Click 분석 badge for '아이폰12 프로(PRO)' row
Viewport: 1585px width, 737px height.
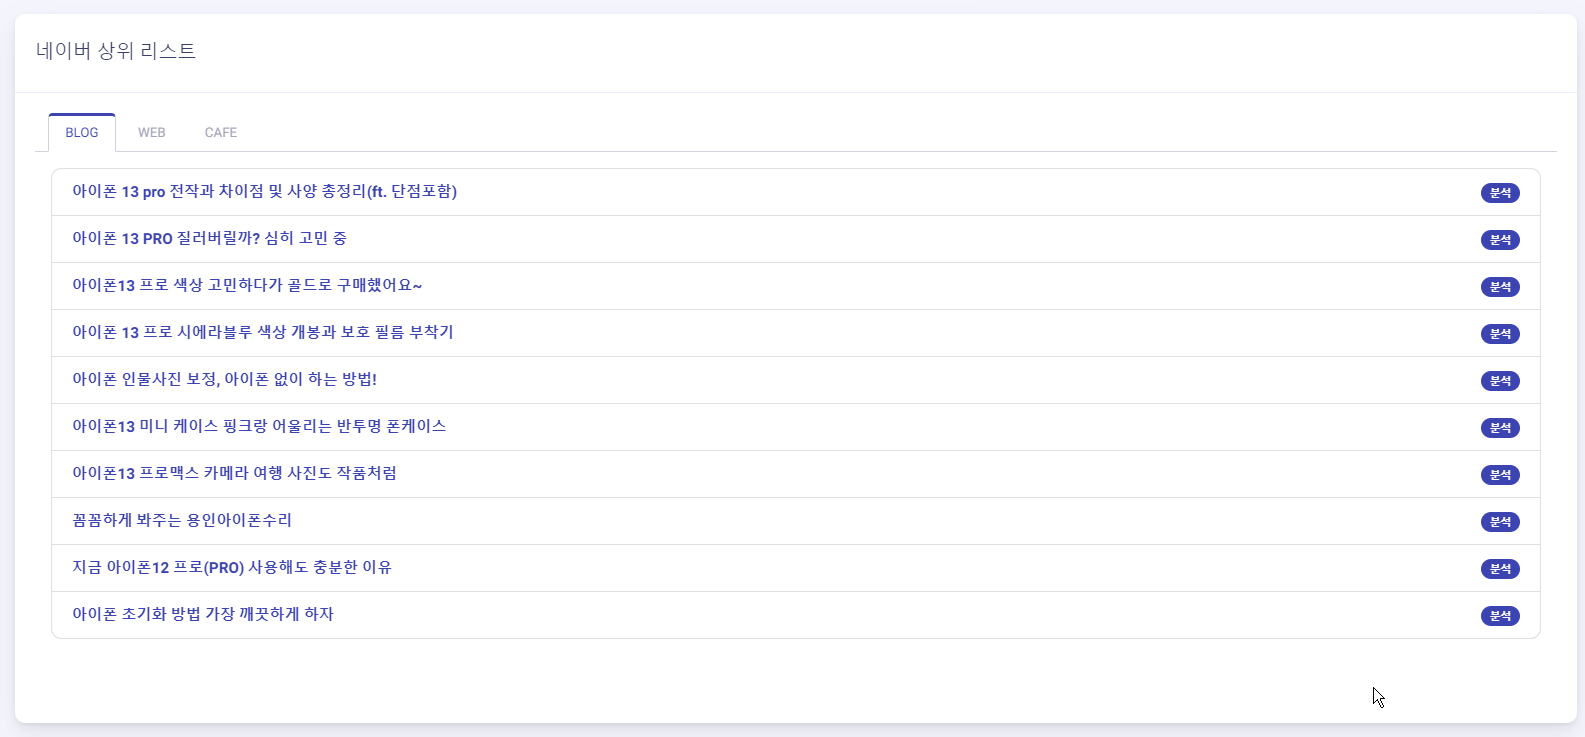1500,569
